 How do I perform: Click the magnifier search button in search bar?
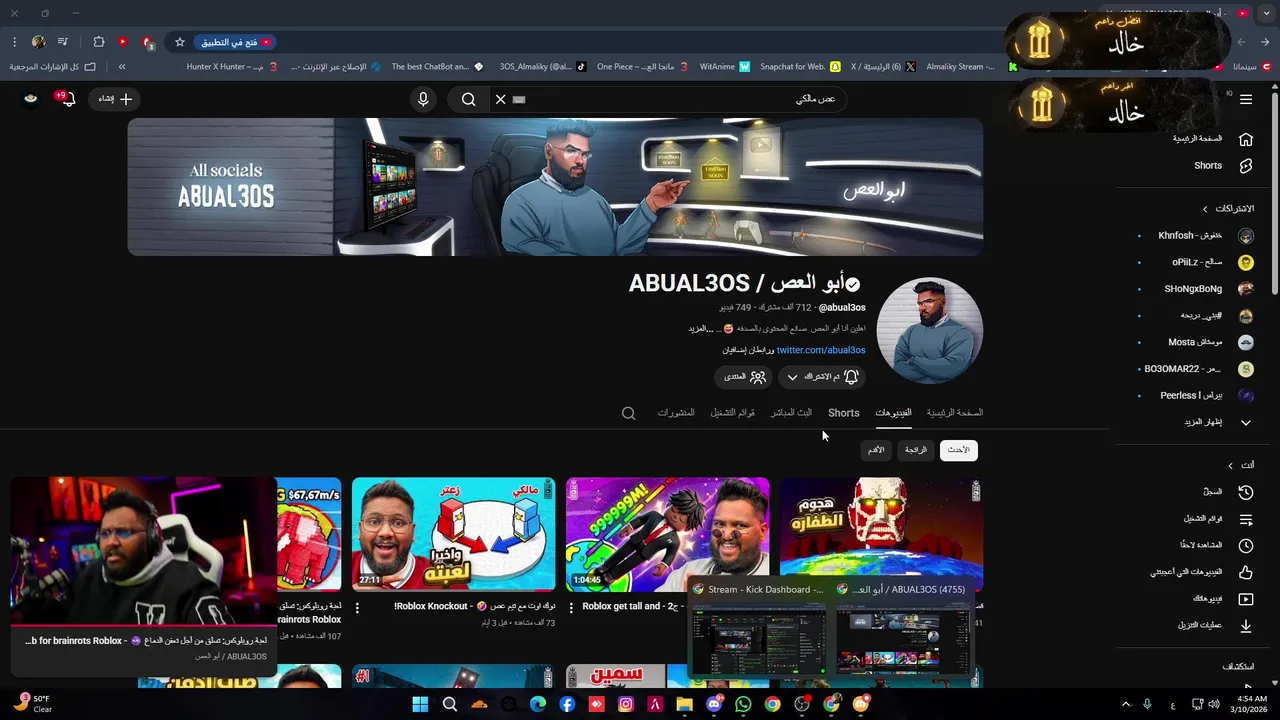(468, 99)
